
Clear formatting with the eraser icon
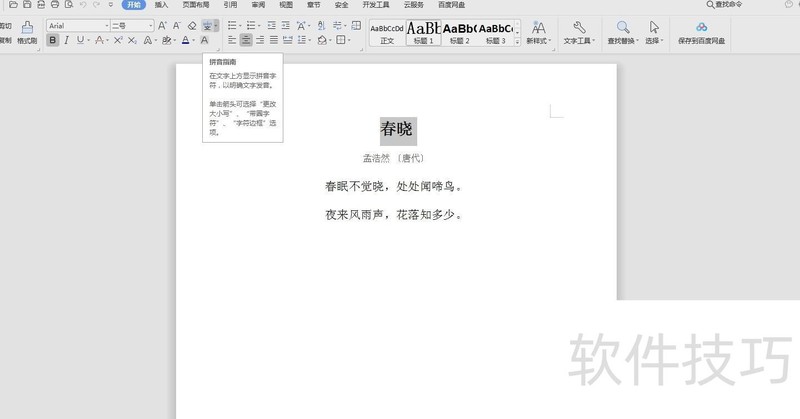192,26
